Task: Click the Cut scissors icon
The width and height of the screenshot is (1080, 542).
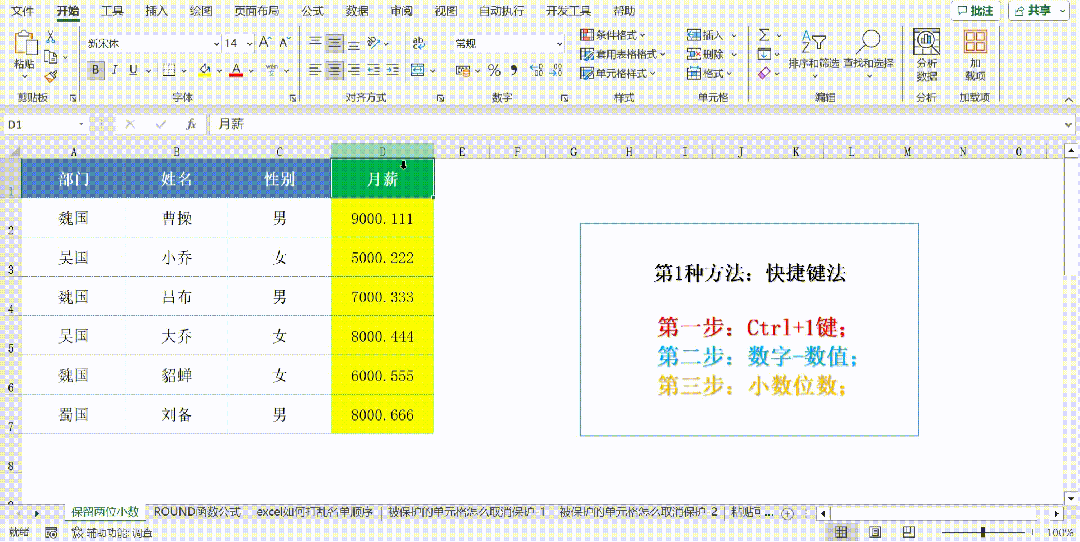Action: [50, 39]
